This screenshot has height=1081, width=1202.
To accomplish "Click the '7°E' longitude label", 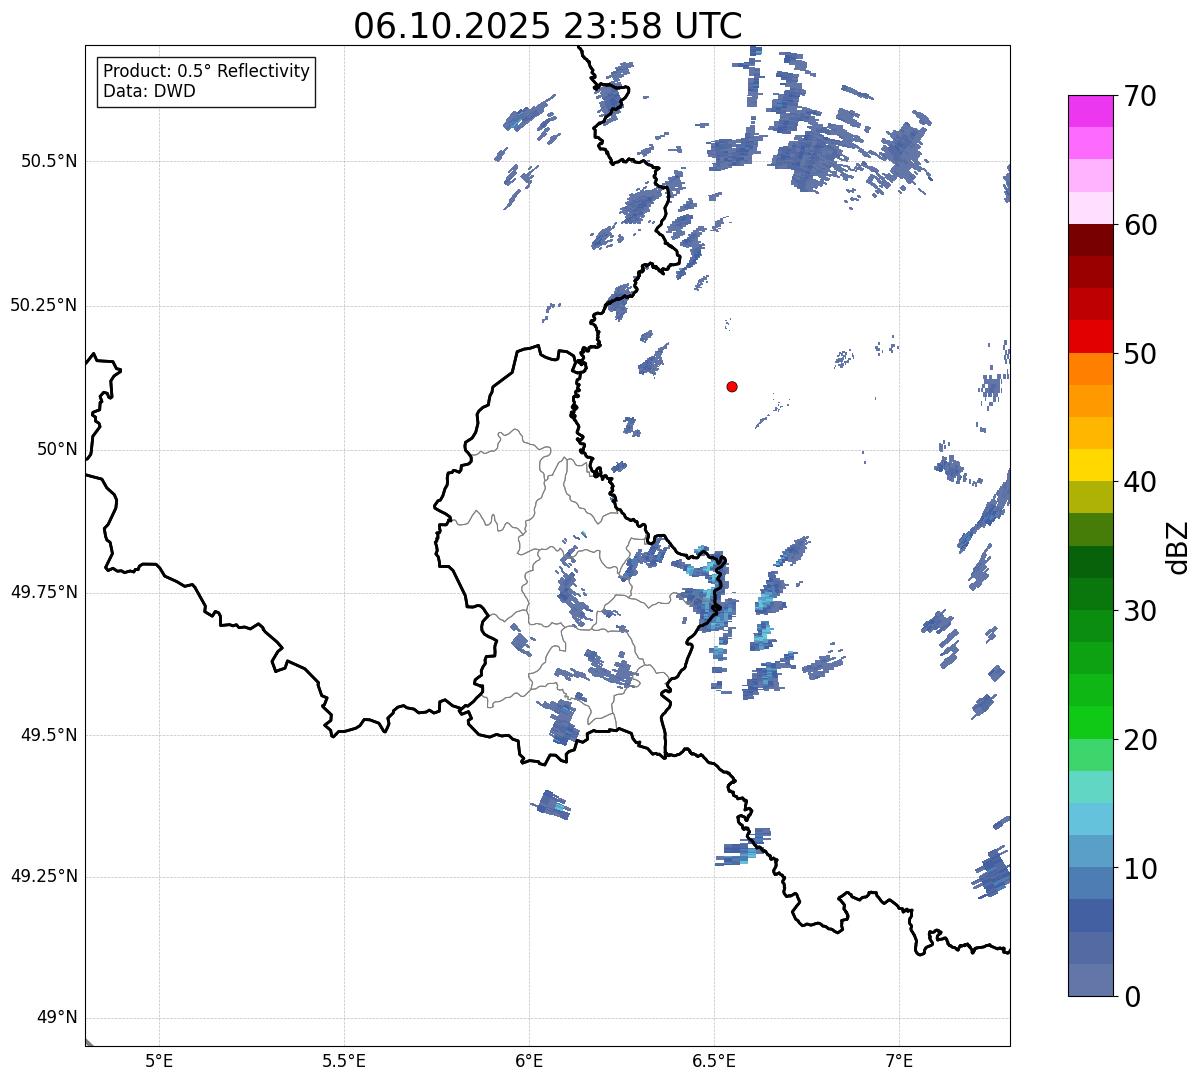I will coord(899,1061).
